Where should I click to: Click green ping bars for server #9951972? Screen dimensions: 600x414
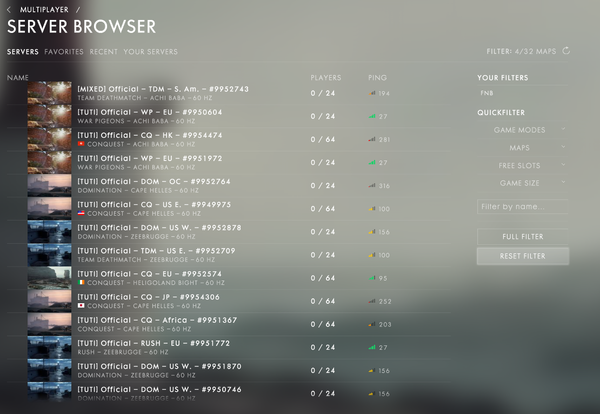[372, 162]
